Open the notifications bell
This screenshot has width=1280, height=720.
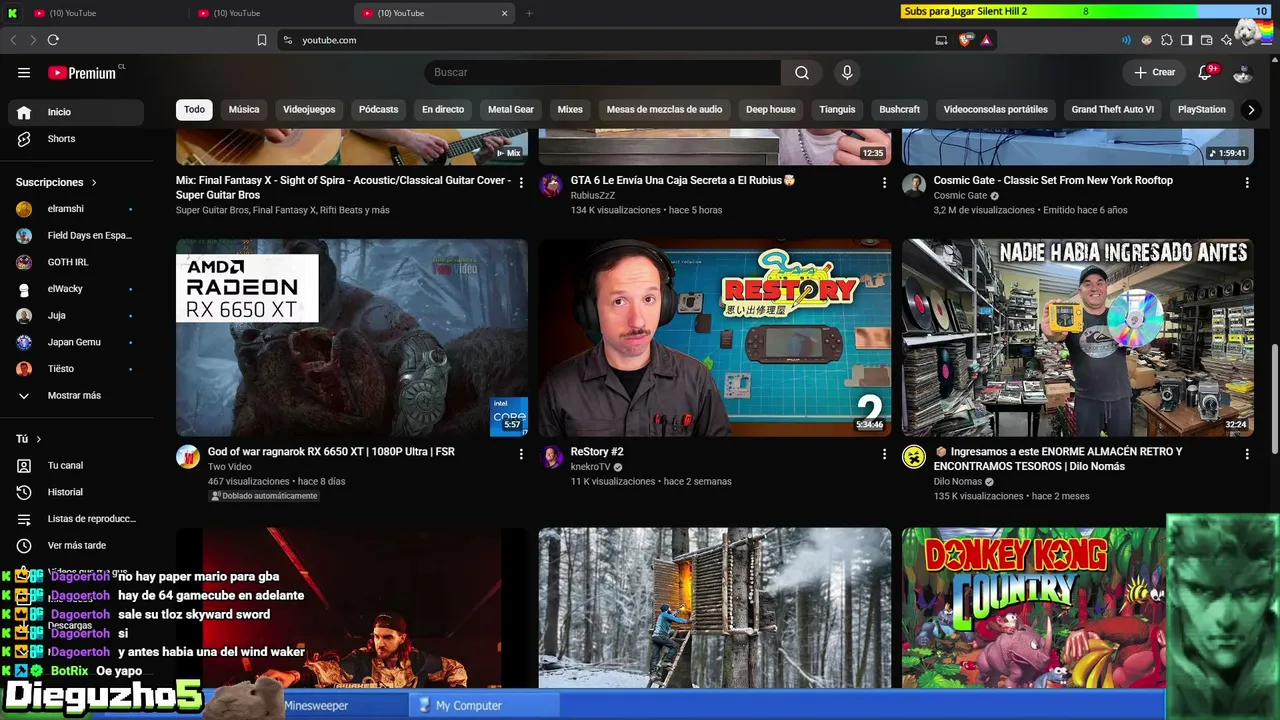(x=1206, y=73)
